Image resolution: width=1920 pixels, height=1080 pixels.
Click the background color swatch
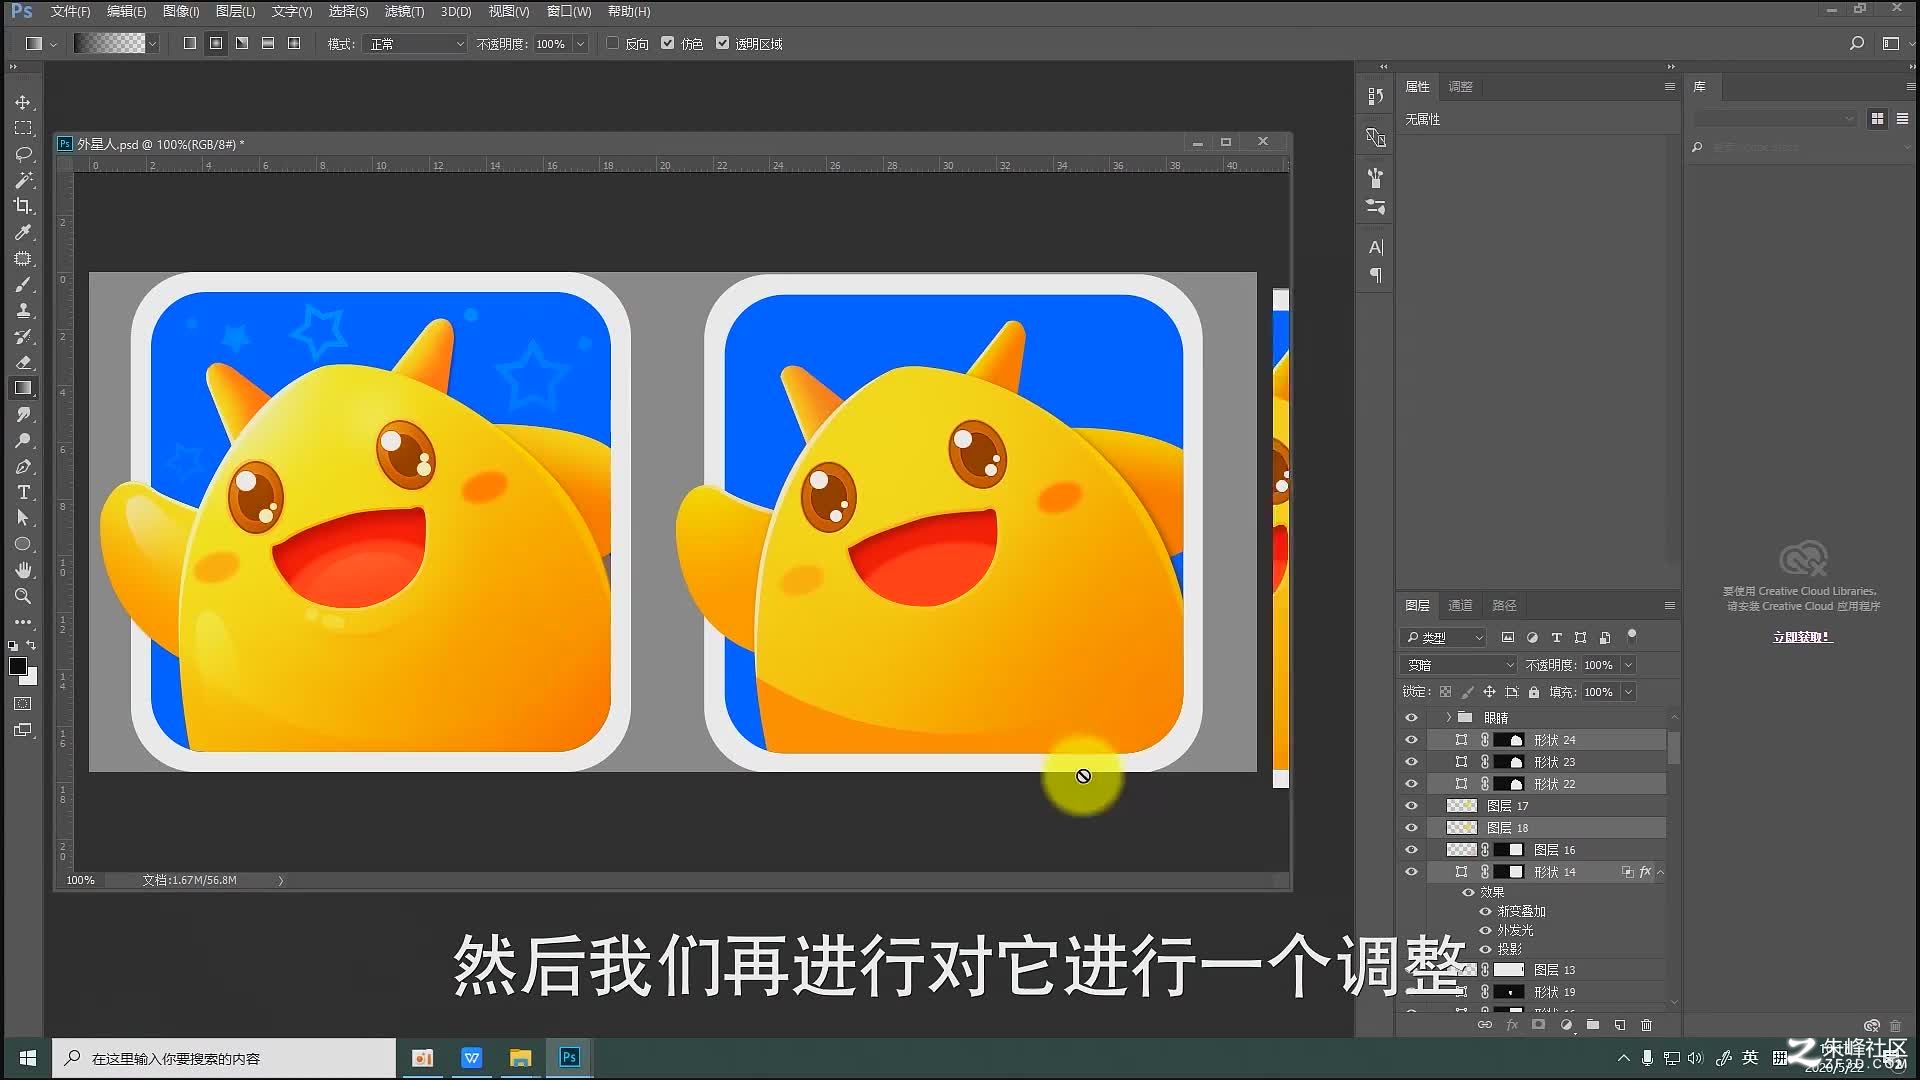[31, 679]
